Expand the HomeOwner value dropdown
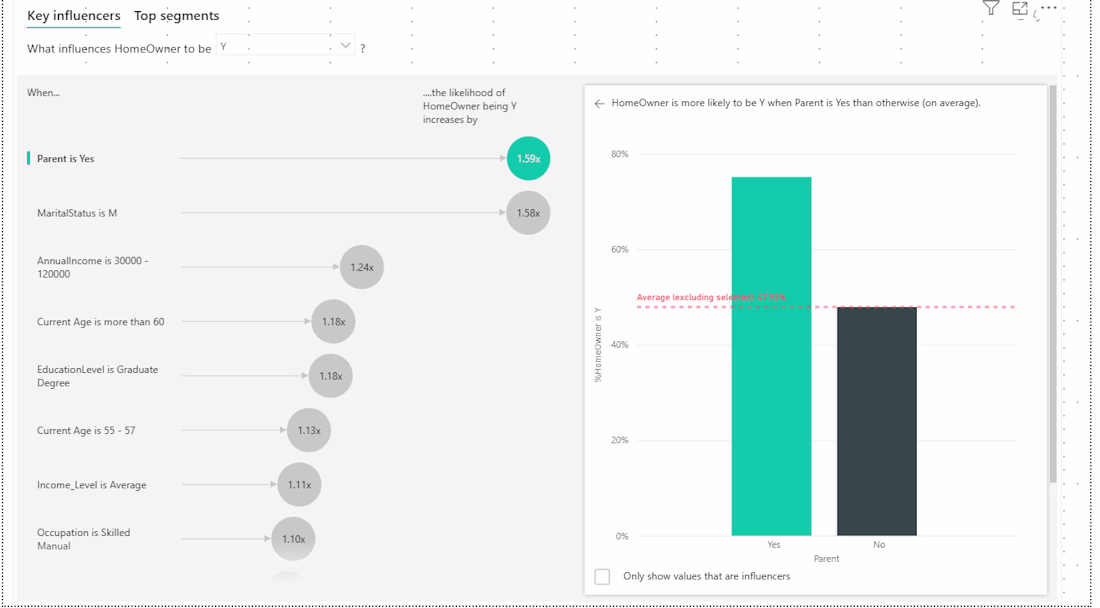The height and width of the screenshot is (608, 1100). (286, 46)
